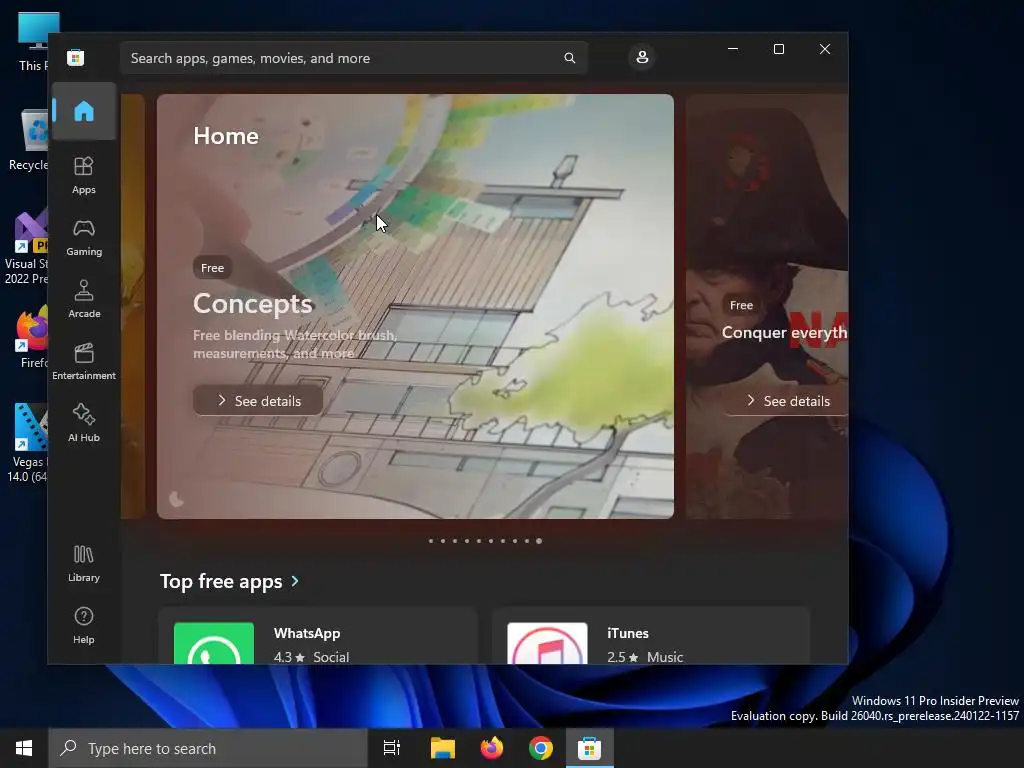Select the Firefox desktop shortcut
Image resolution: width=1024 pixels, height=768 pixels.
[31, 338]
